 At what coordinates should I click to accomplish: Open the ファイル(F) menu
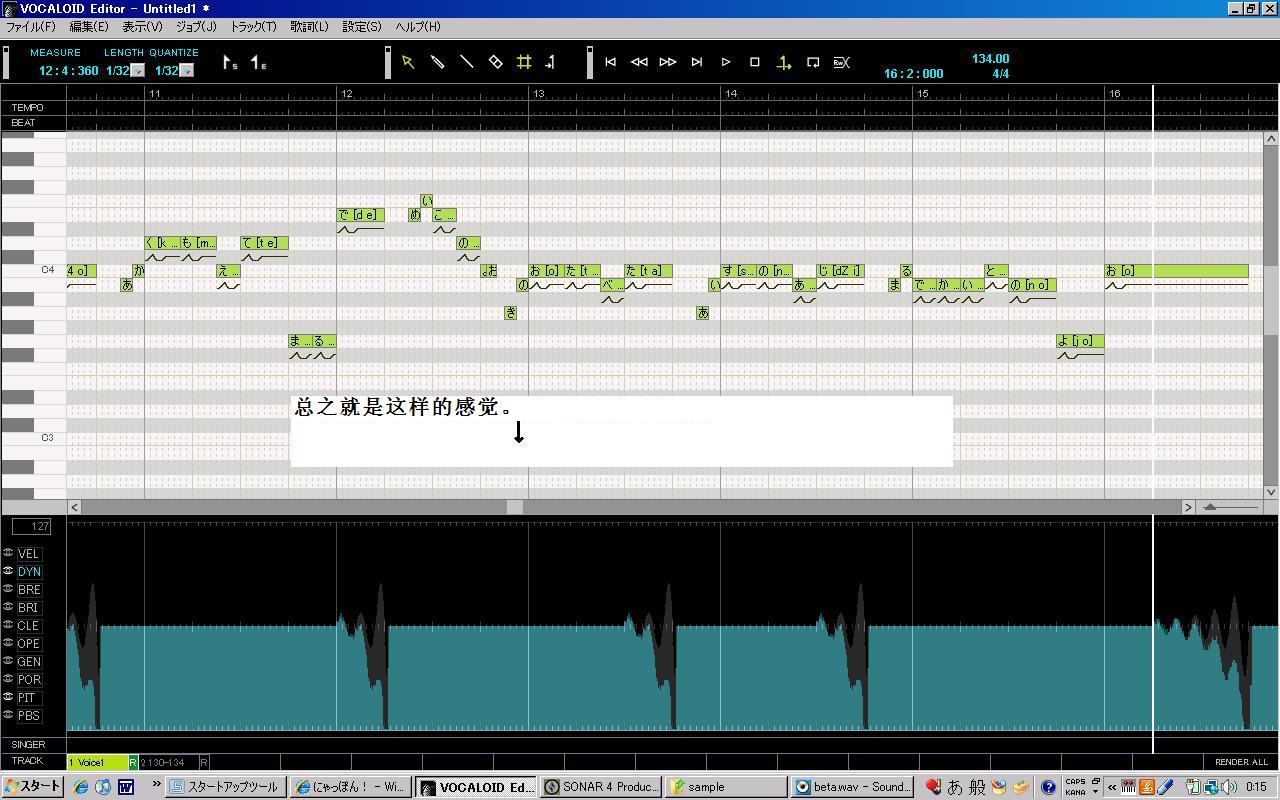pyautogui.click(x=31, y=27)
